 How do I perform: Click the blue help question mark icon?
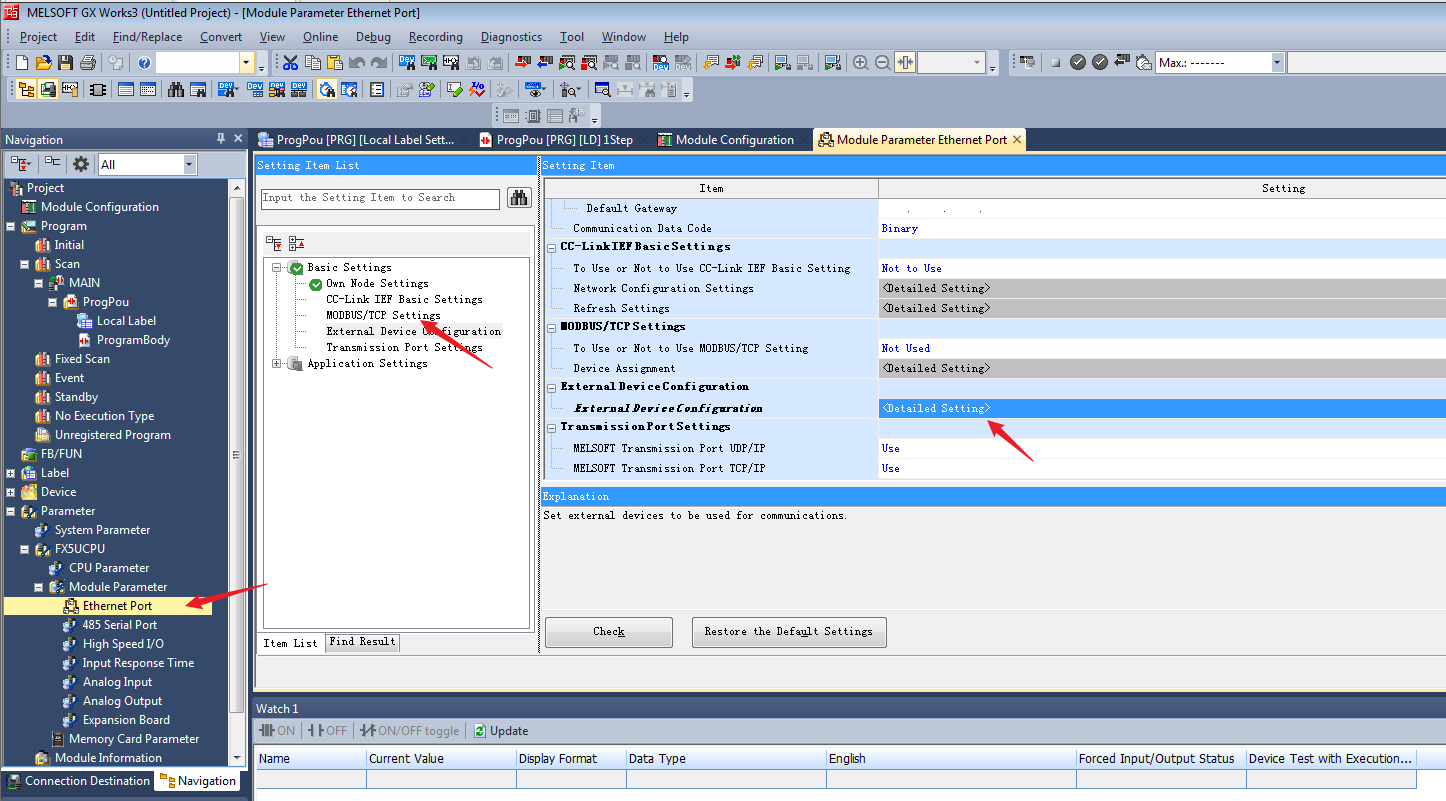(x=144, y=63)
